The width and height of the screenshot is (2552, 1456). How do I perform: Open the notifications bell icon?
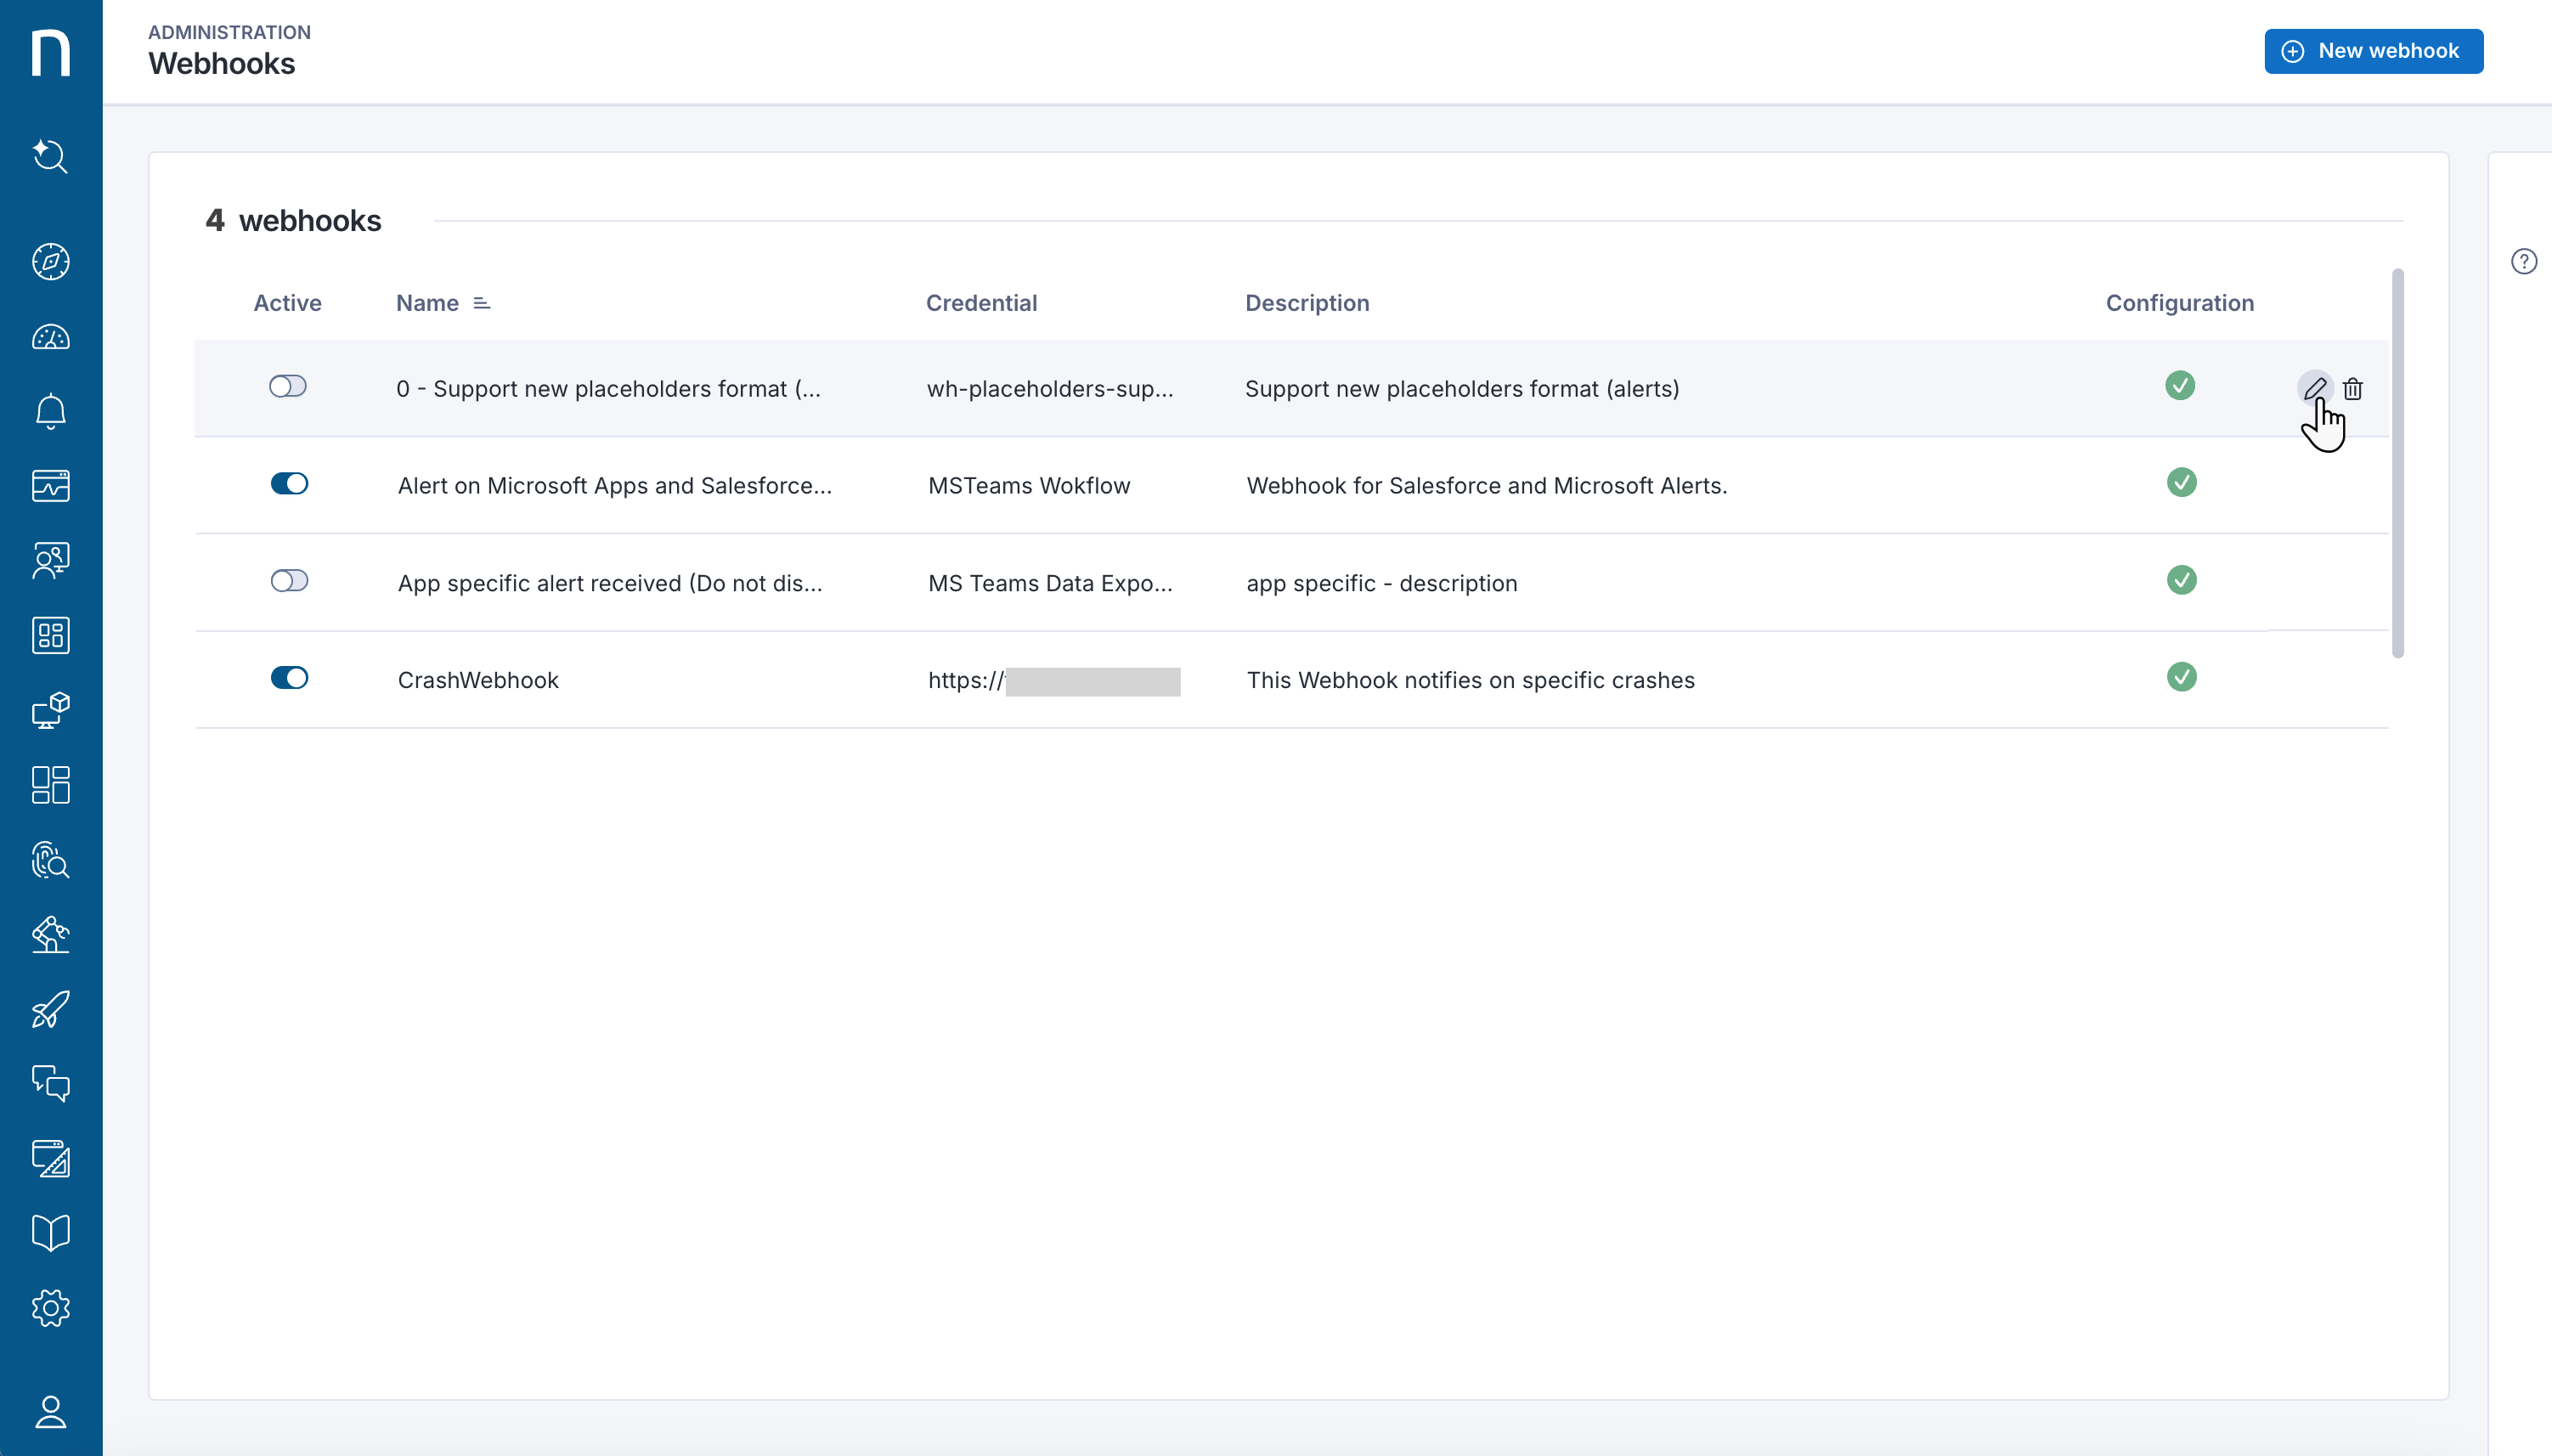click(x=49, y=411)
